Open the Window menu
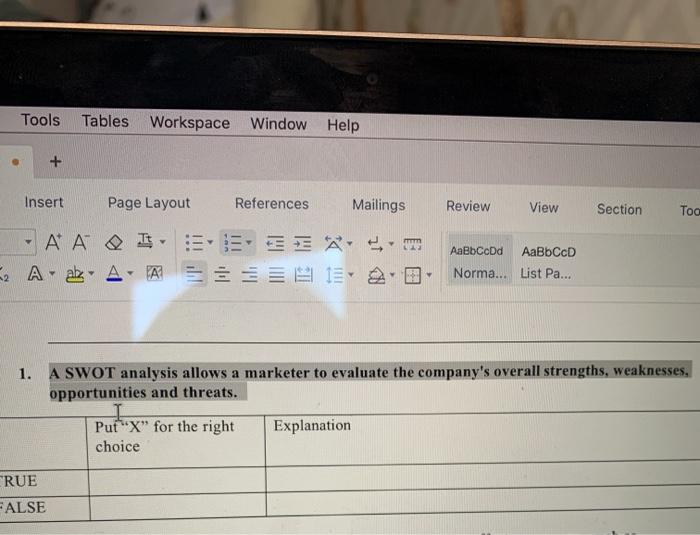700x535 pixels. click(279, 124)
